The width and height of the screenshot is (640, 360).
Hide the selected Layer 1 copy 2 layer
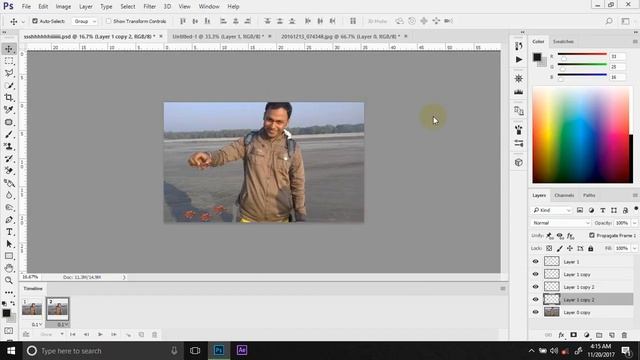tap(536, 300)
